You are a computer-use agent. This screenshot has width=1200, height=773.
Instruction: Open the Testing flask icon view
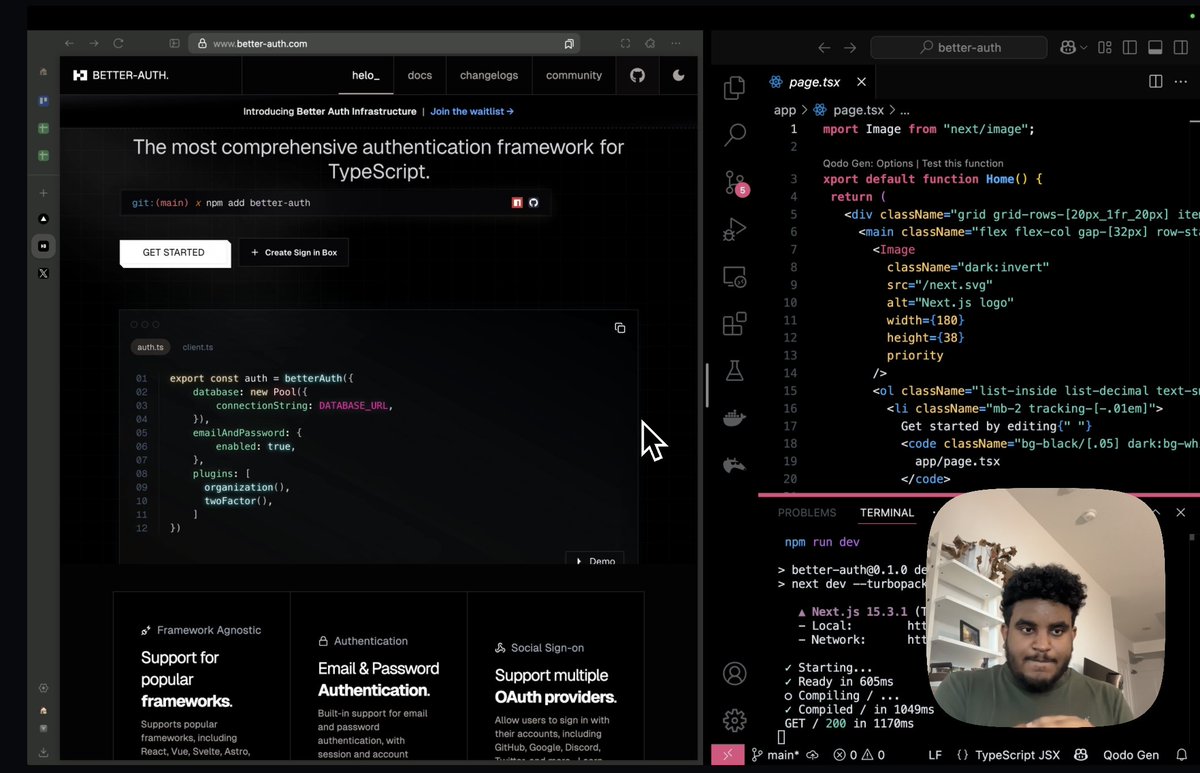point(734,371)
